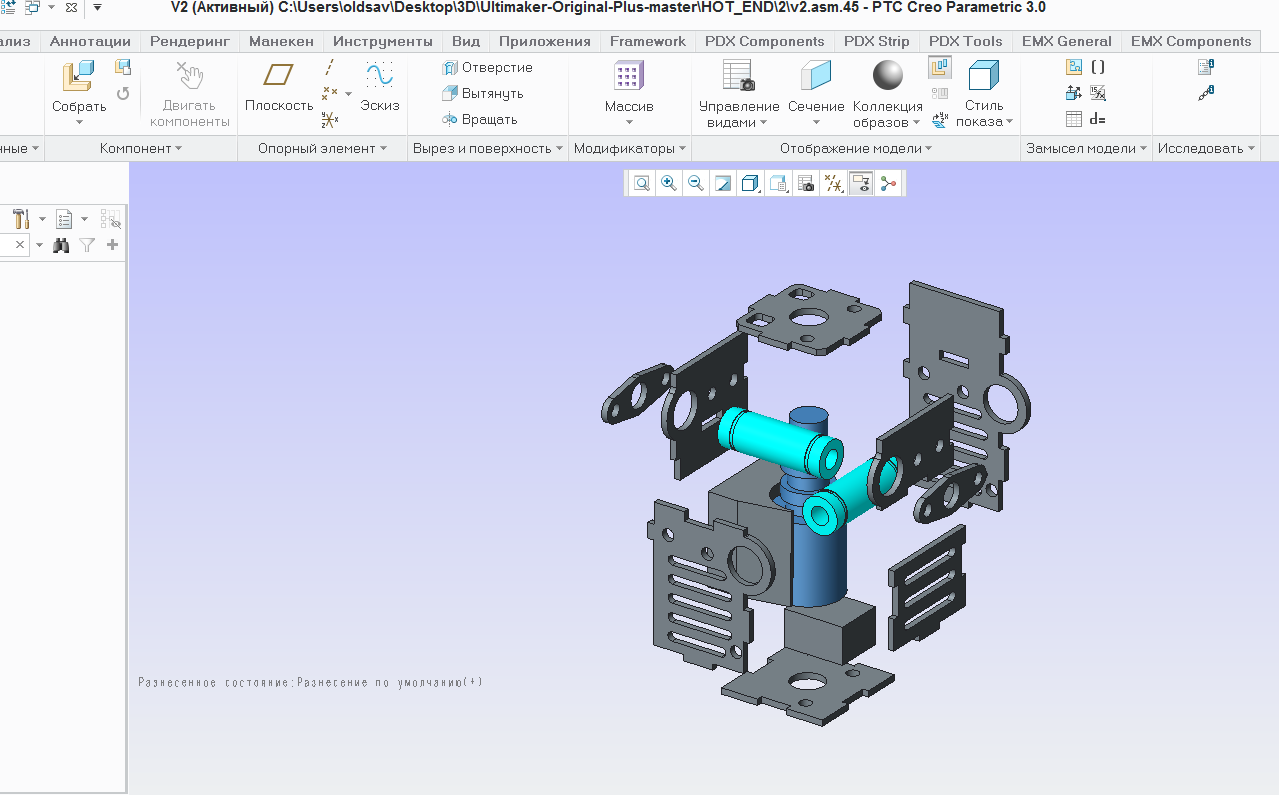
Task: Open the Стиль показа display style dropdown
Action: point(1009,122)
